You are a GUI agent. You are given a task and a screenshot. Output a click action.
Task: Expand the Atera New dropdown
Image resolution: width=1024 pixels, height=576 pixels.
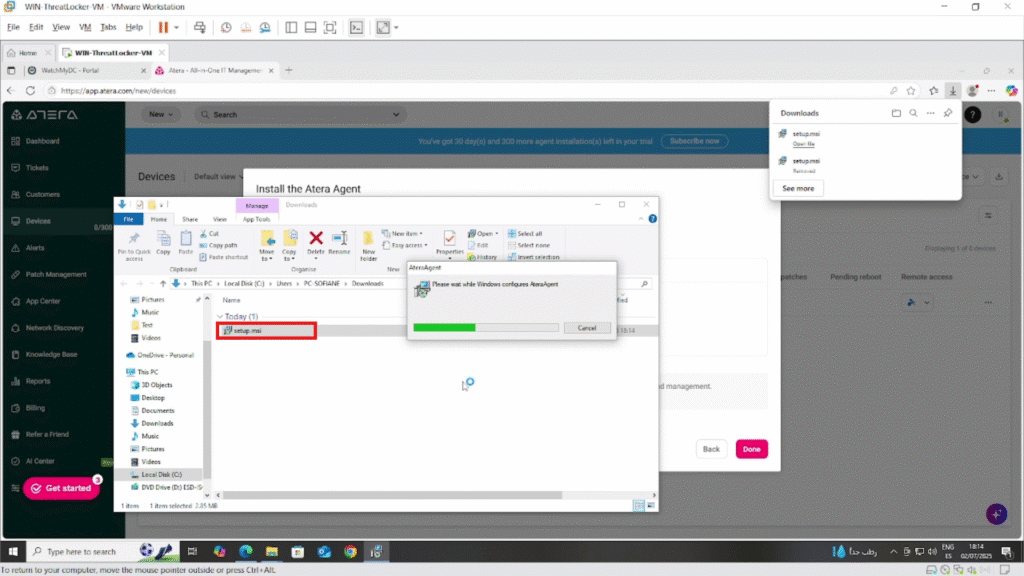pos(161,114)
